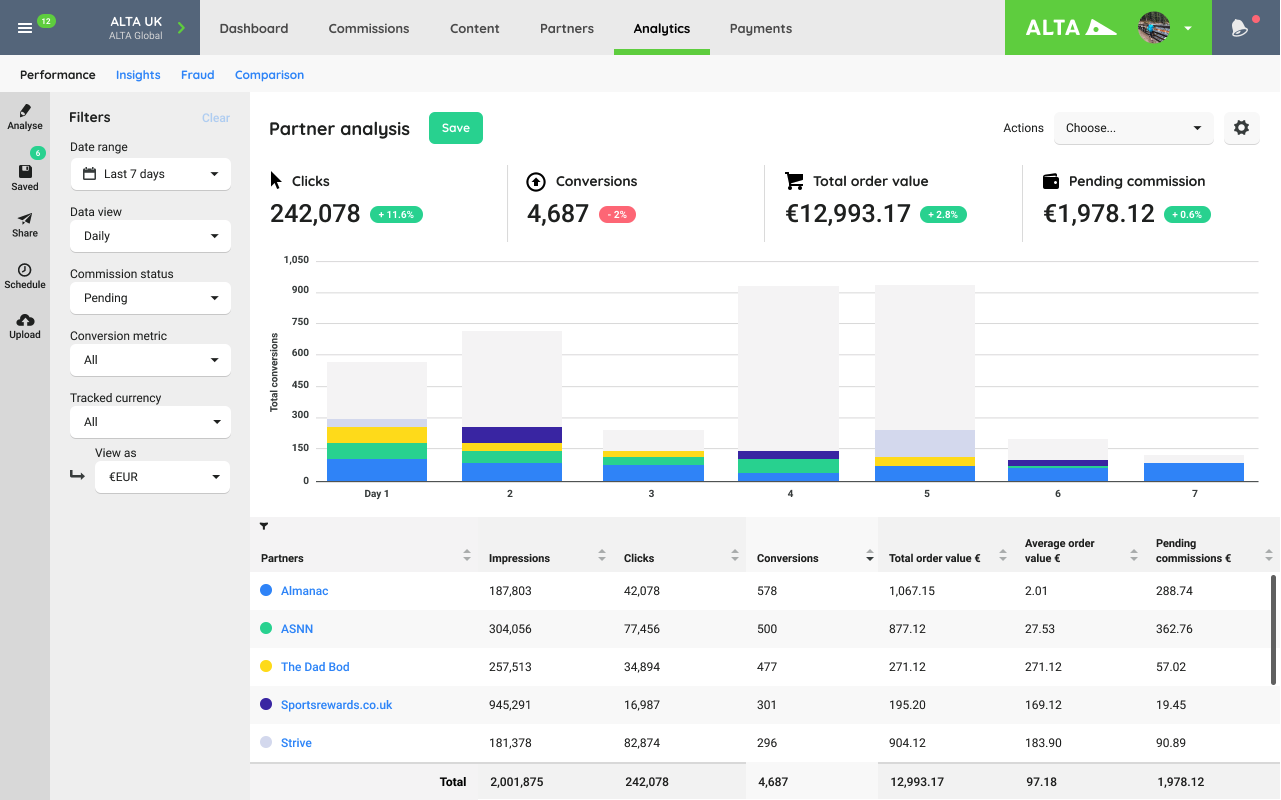1281x800 pixels.
Task: Open the Actions Choose... dropdown
Action: point(1133,128)
